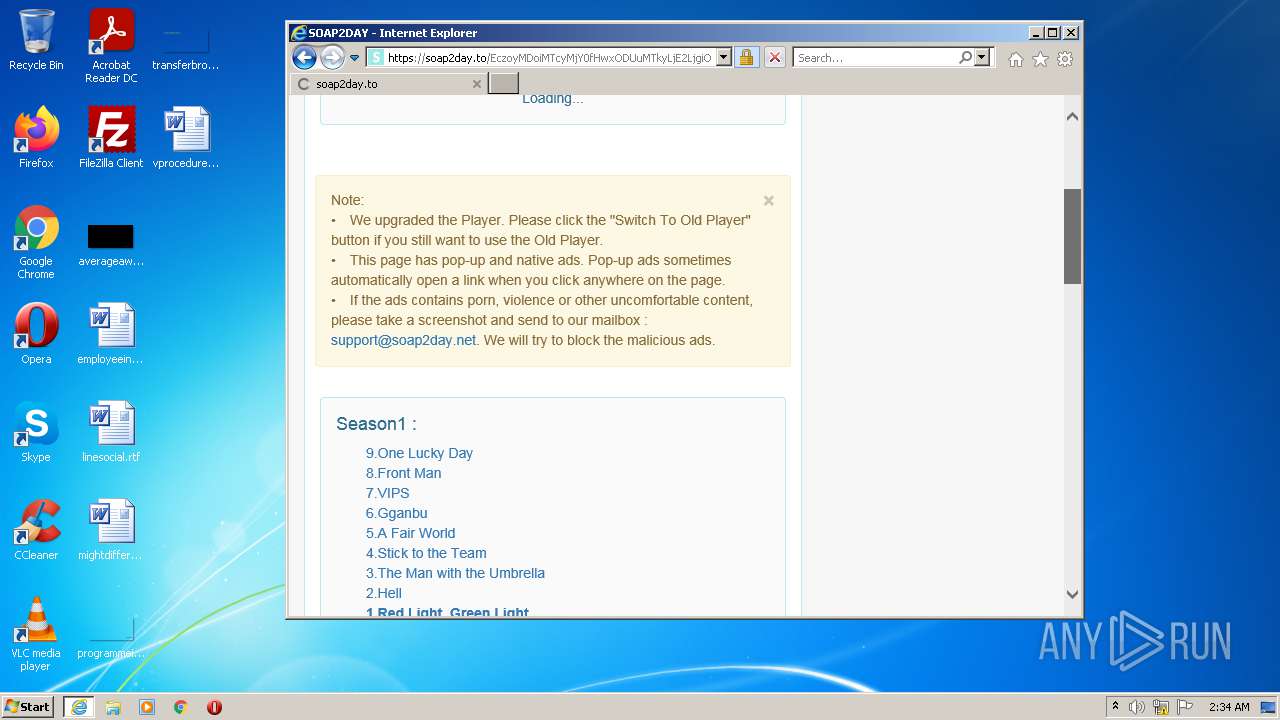Image resolution: width=1280 pixels, height=720 pixels.
Task: Click the Action Center flag tray icon
Action: coord(1185,707)
